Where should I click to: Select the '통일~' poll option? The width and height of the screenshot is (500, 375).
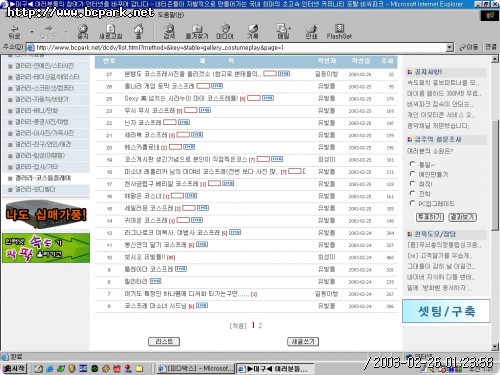coord(412,164)
